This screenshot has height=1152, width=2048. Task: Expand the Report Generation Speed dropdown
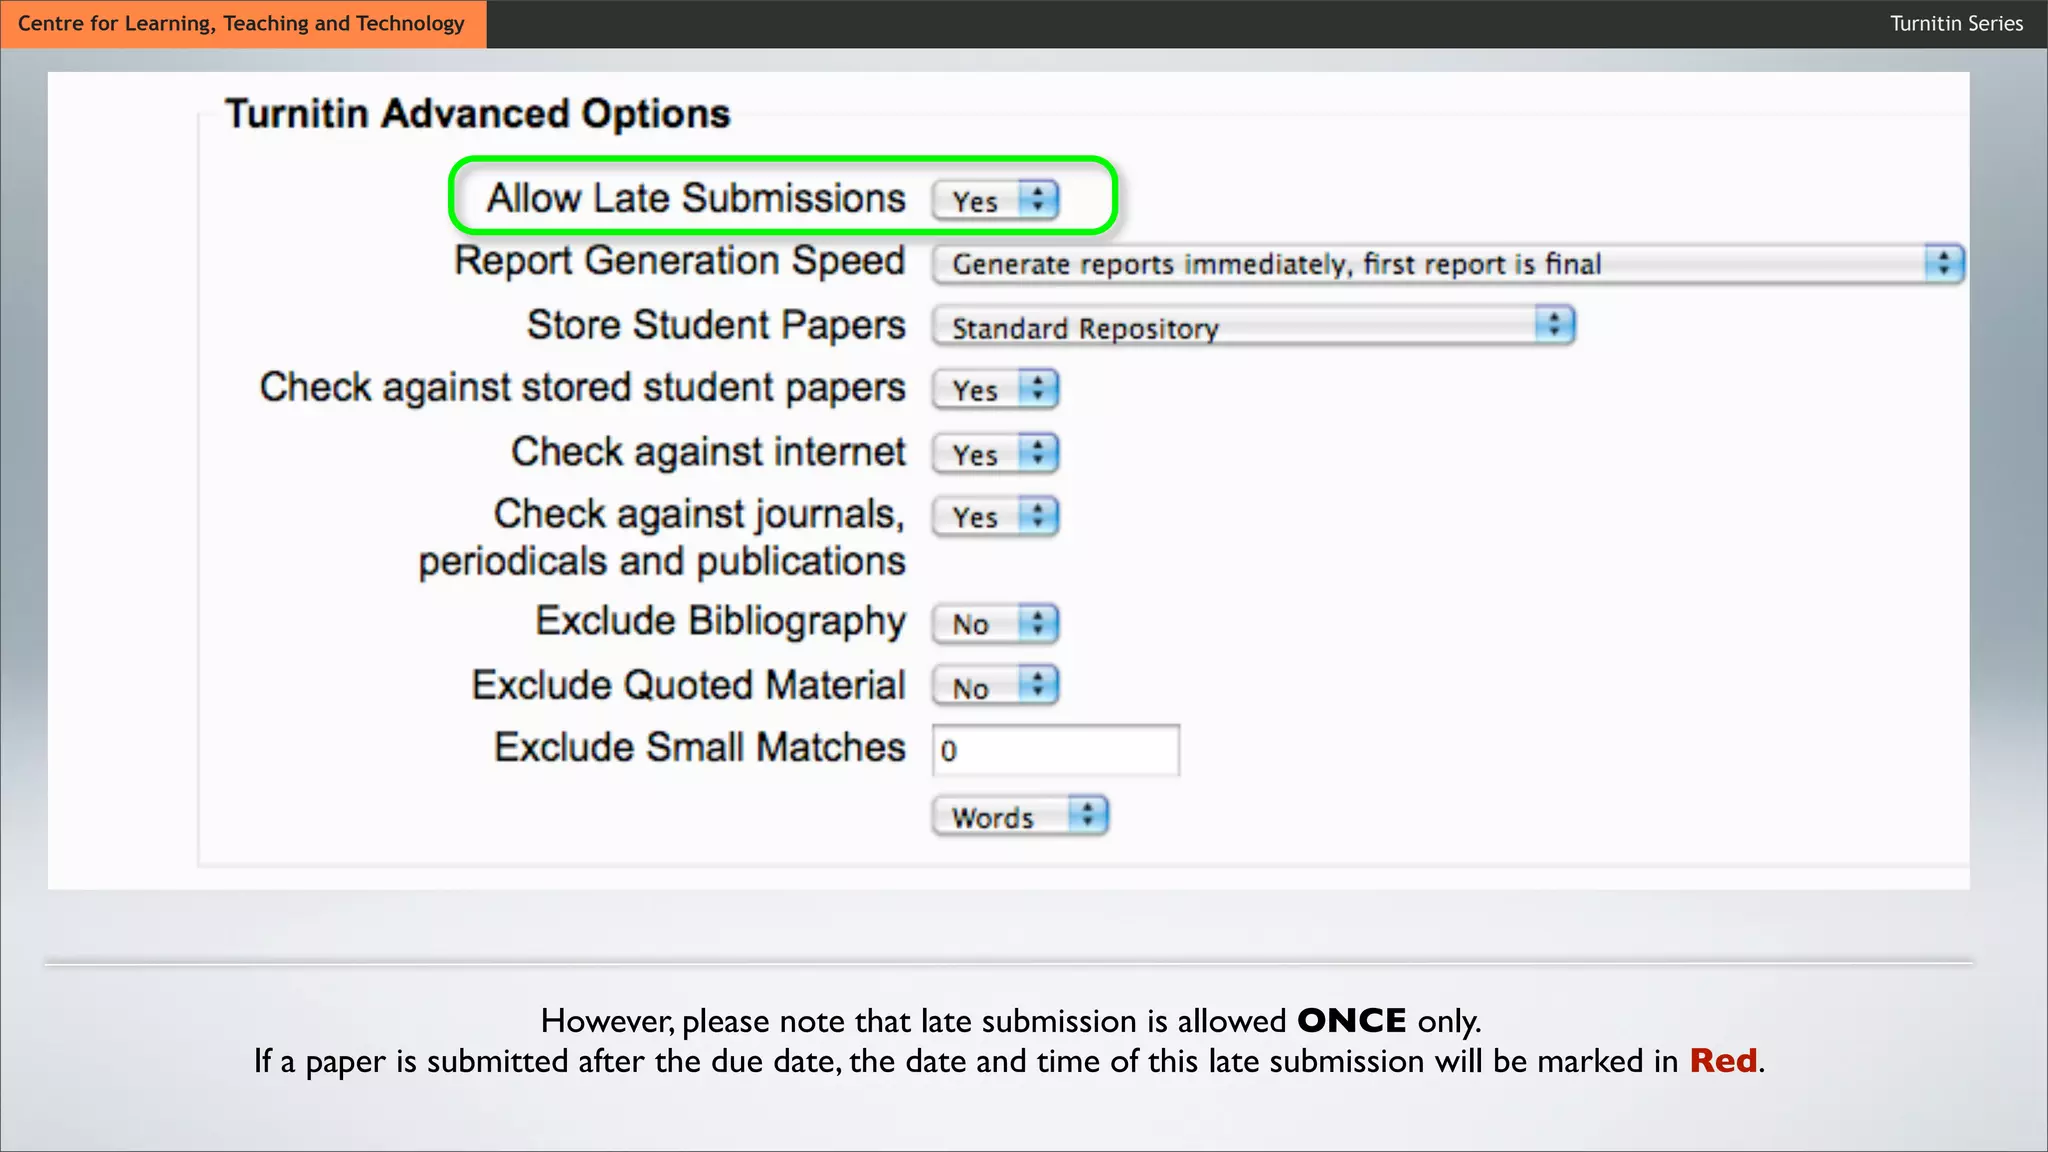coord(1445,264)
